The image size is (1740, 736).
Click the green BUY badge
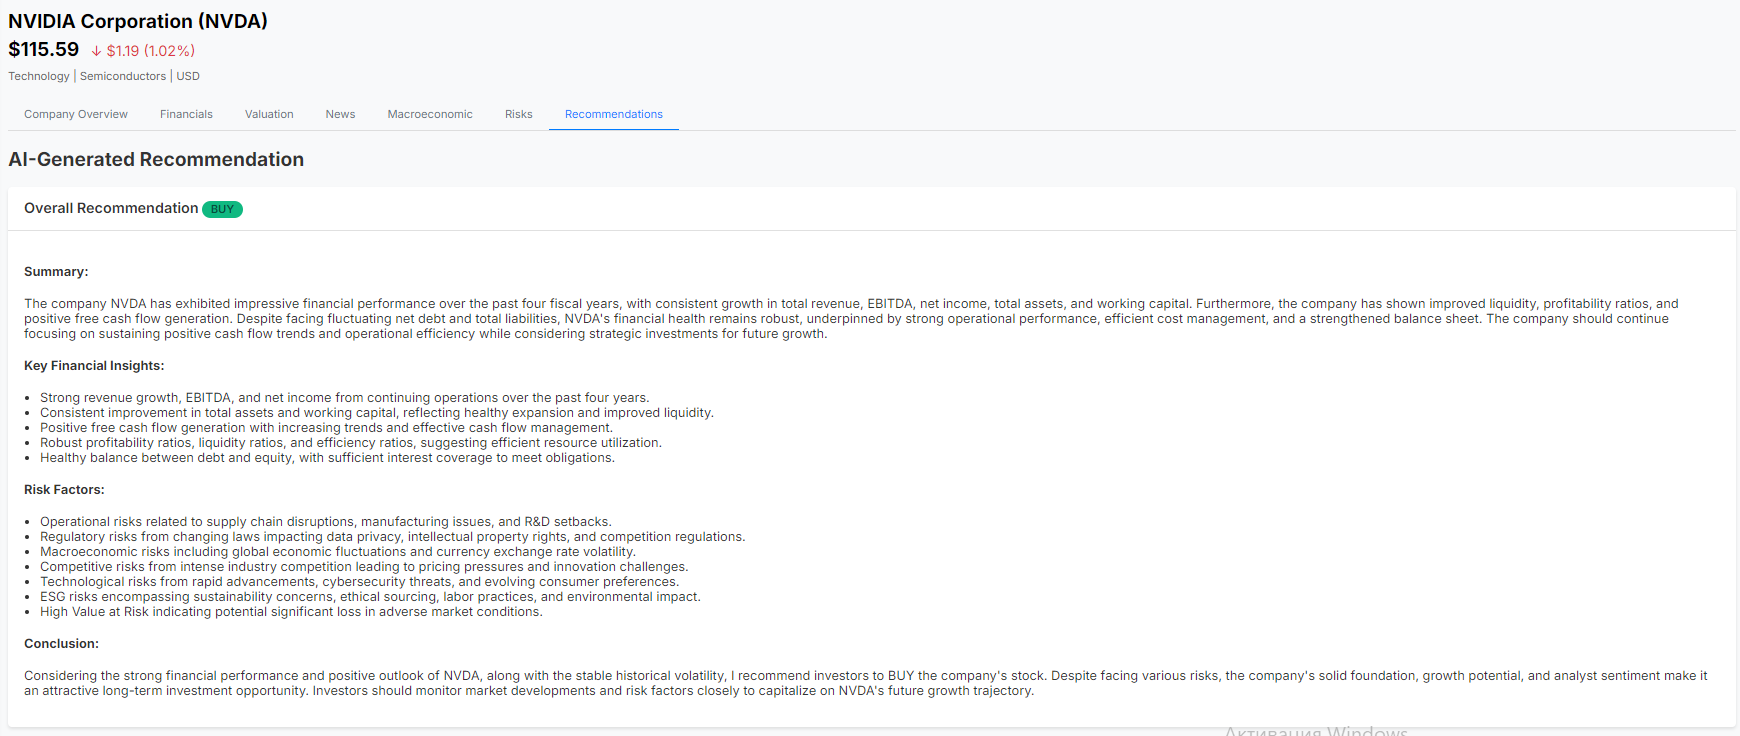(x=222, y=209)
